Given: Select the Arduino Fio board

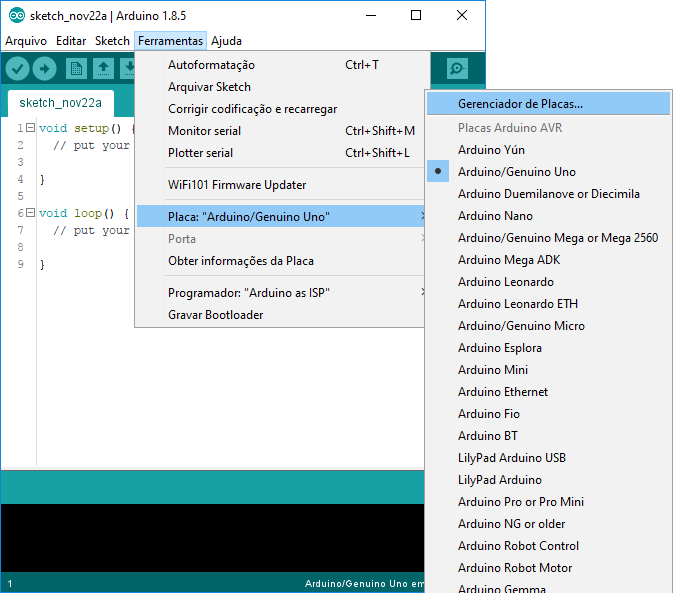Looking at the screenshot, I should [549, 414].
